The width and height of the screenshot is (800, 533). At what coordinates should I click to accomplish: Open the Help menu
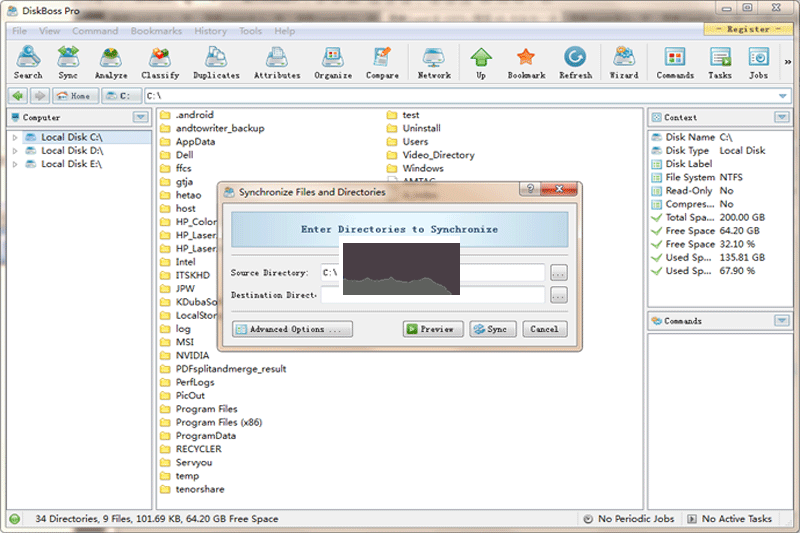tap(285, 31)
